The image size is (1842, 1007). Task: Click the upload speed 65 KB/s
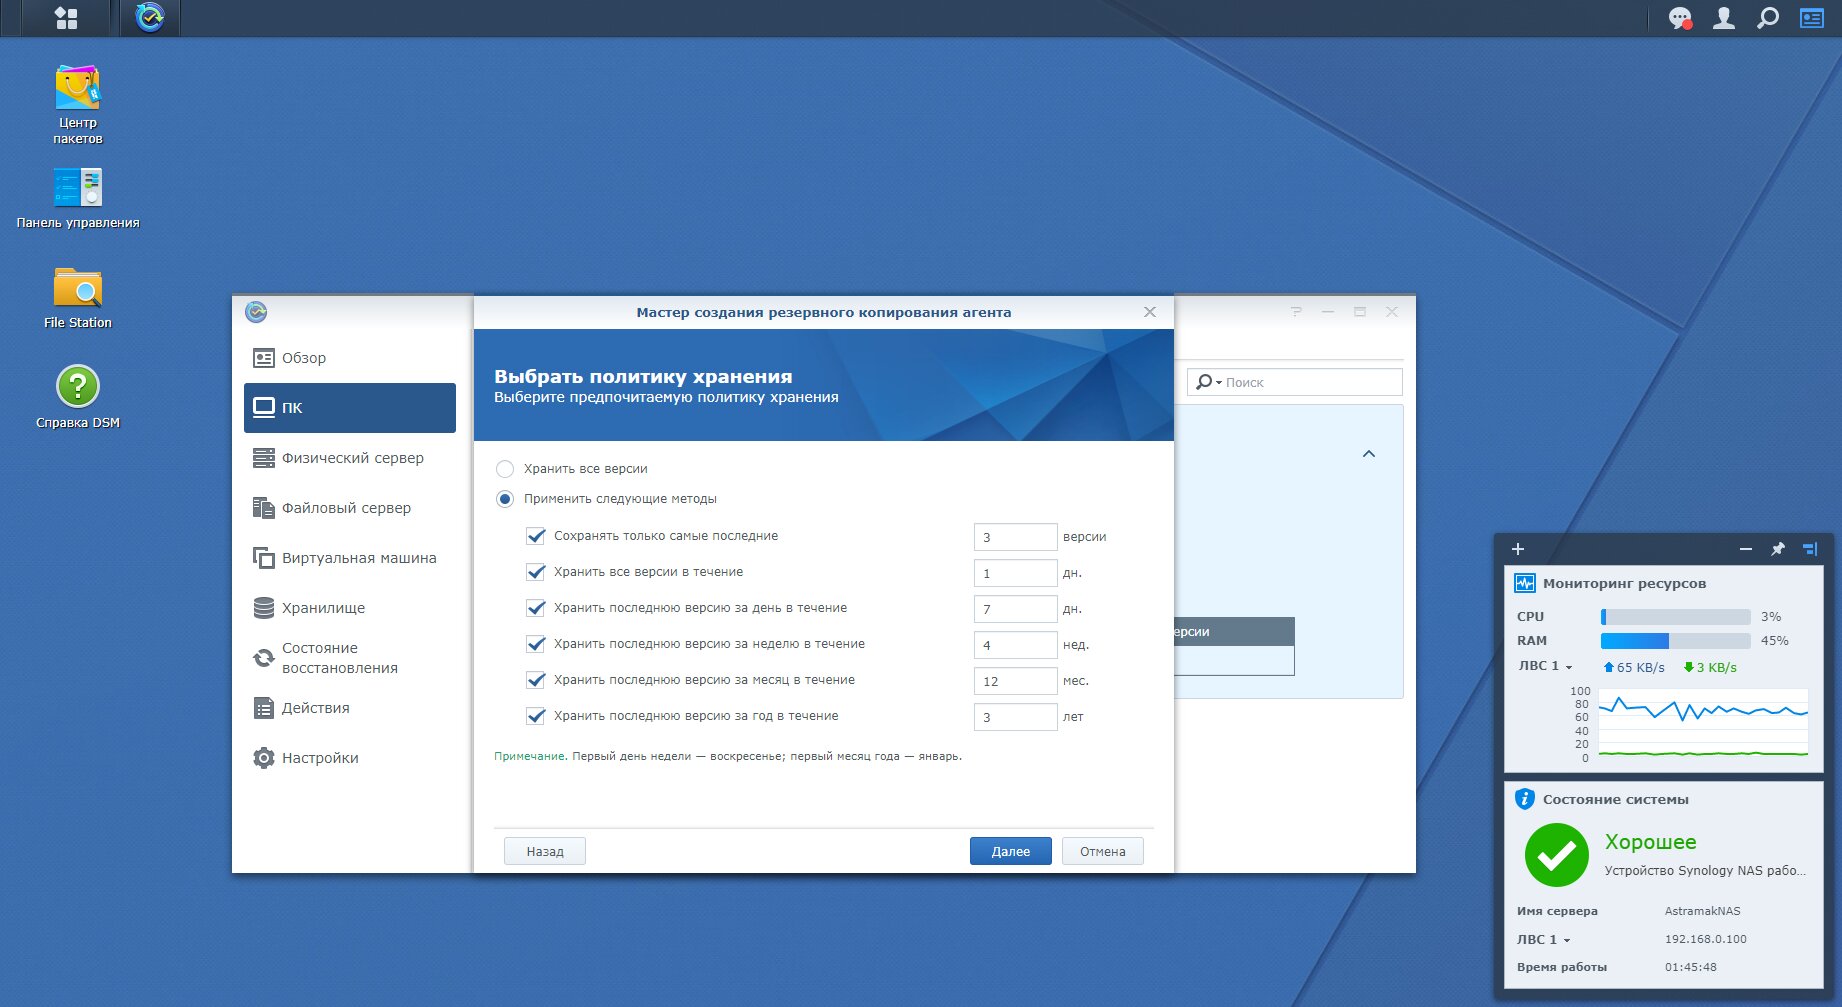click(1634, 667)
